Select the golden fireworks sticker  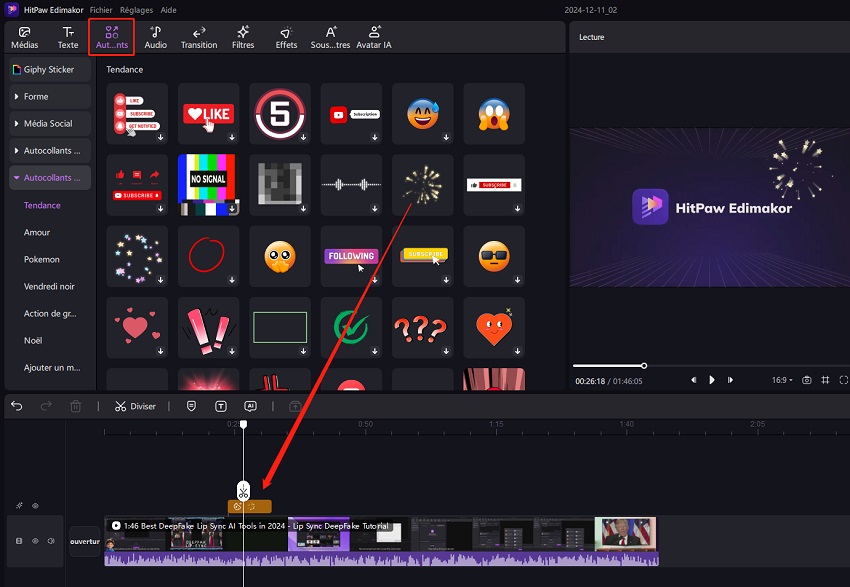(423, 185)
